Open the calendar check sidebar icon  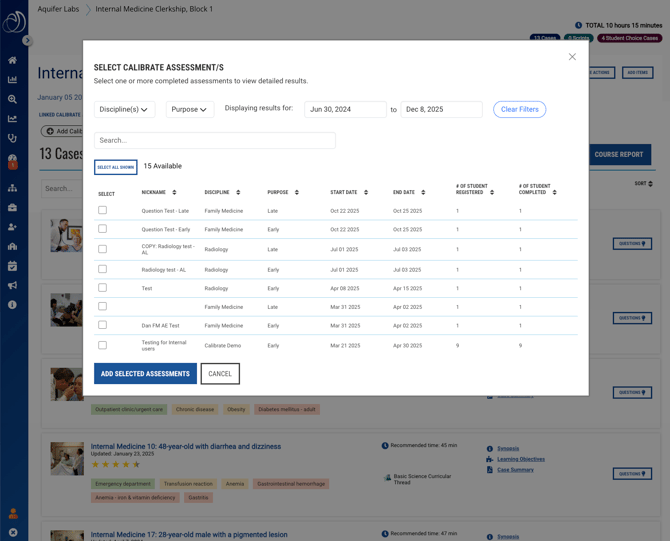(x=12, y=266)
